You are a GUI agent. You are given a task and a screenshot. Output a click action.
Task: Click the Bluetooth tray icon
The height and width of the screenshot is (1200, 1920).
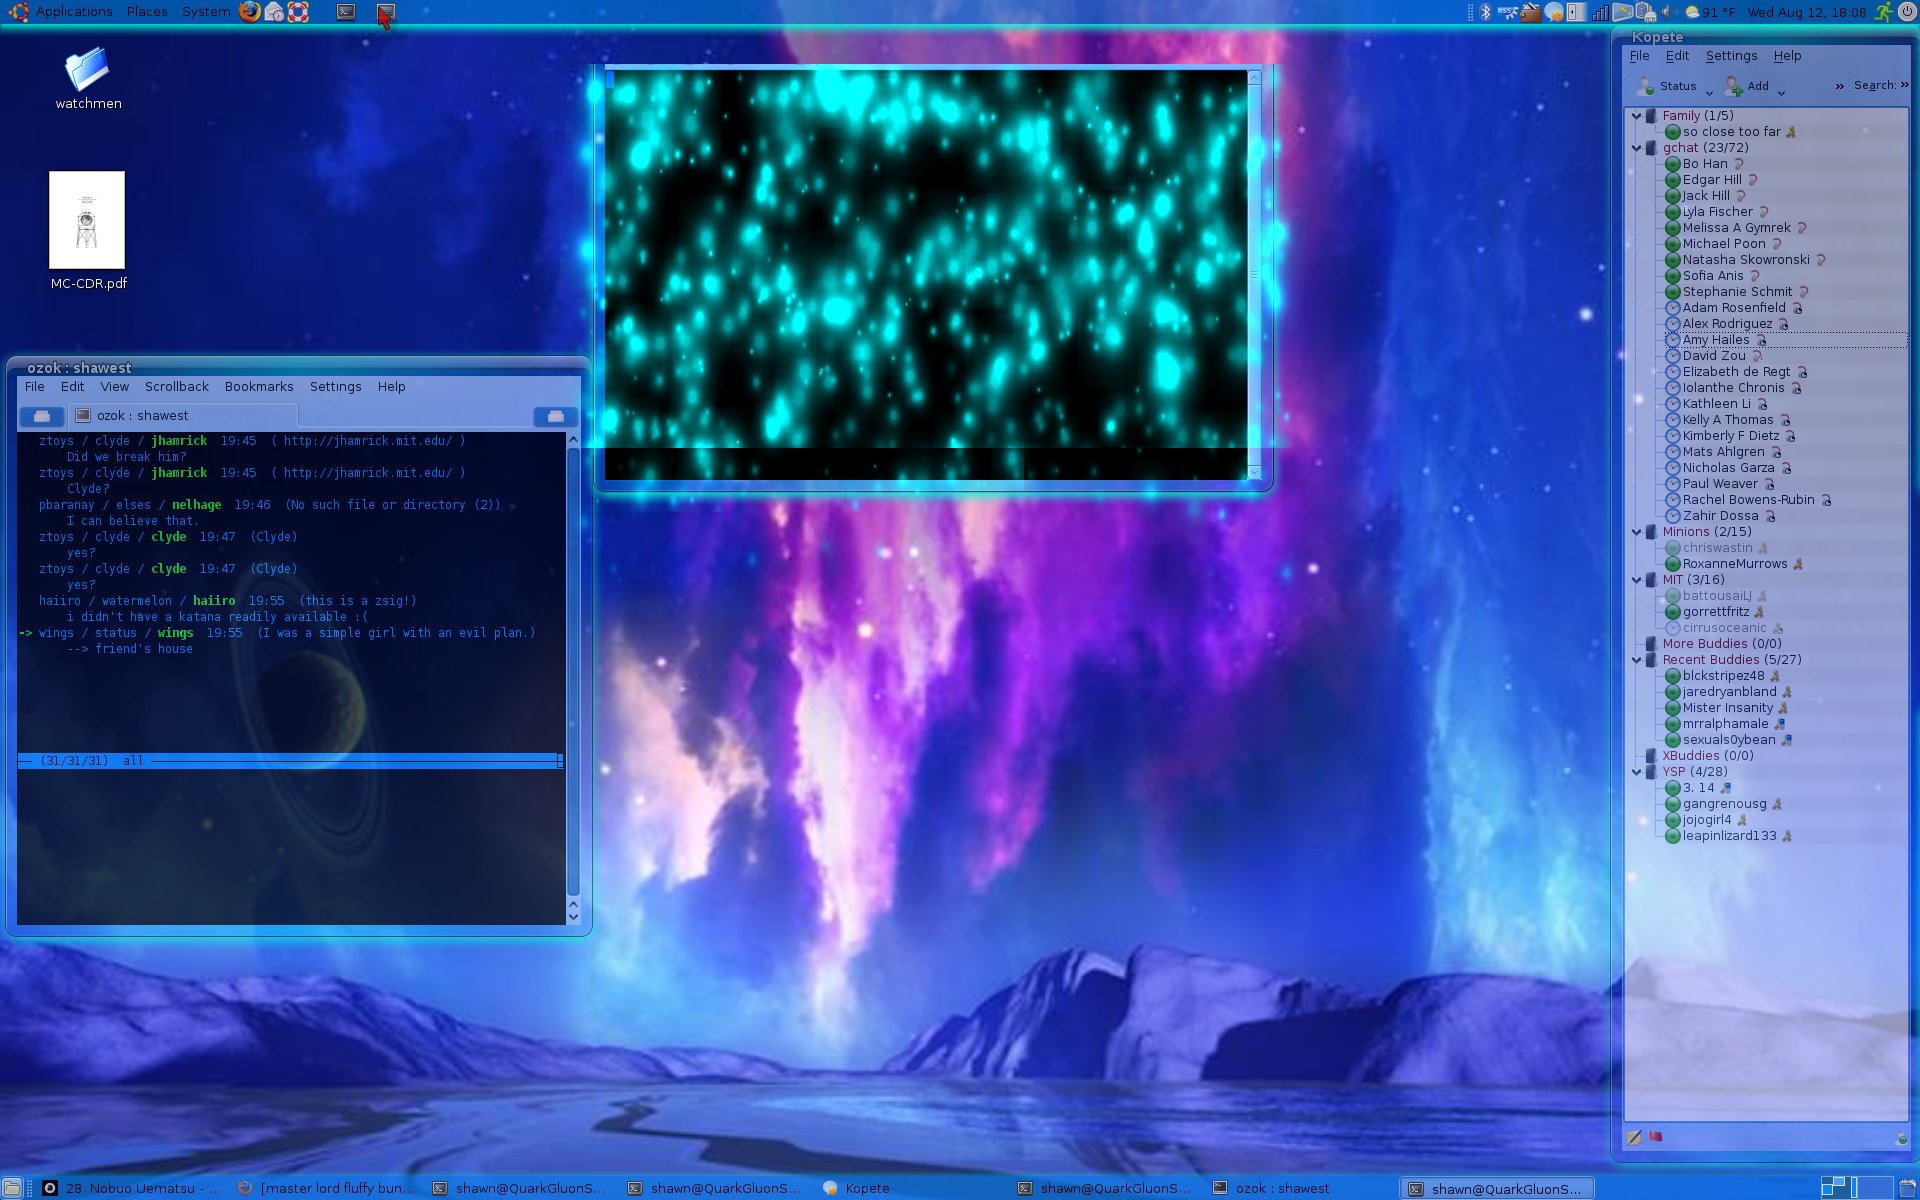pyautogui.click(x=1486, y=12)
